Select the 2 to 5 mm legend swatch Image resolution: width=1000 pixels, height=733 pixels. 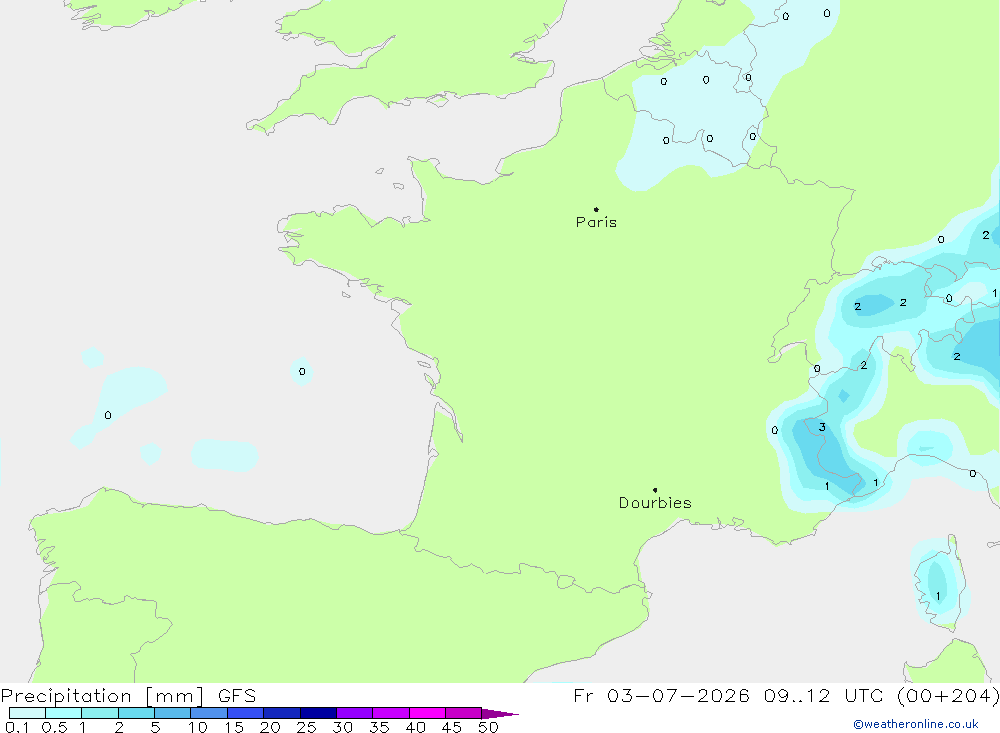coord(136,713)
